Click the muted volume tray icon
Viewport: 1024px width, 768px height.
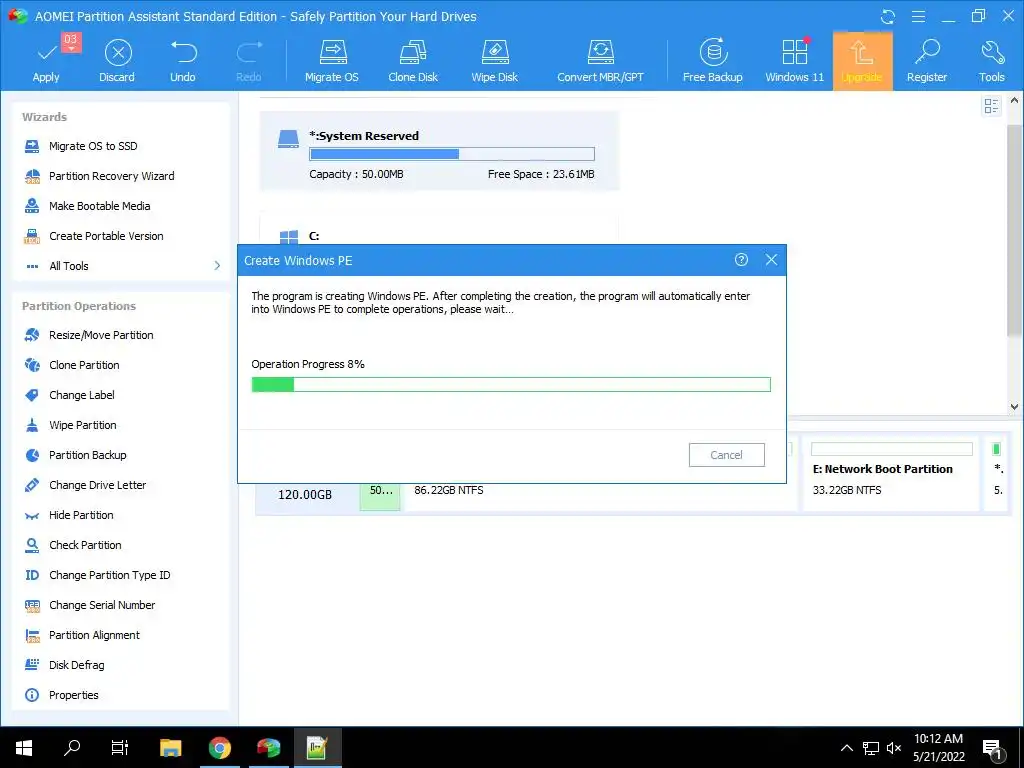click(x=894, y=748)
